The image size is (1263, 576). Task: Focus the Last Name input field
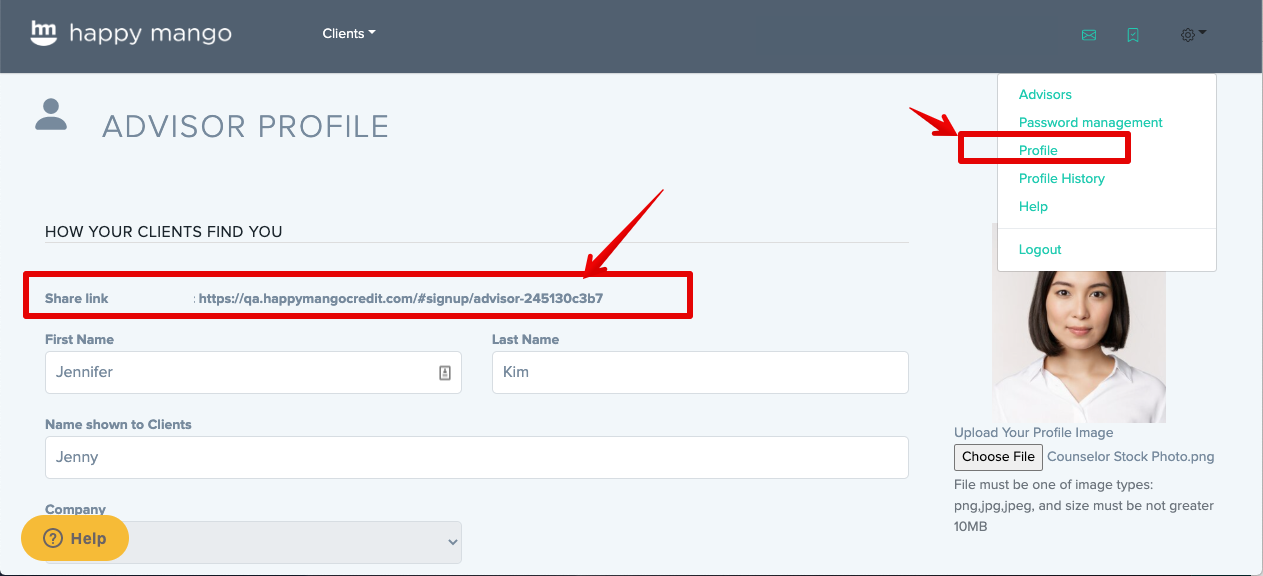(x=700, y=372)
